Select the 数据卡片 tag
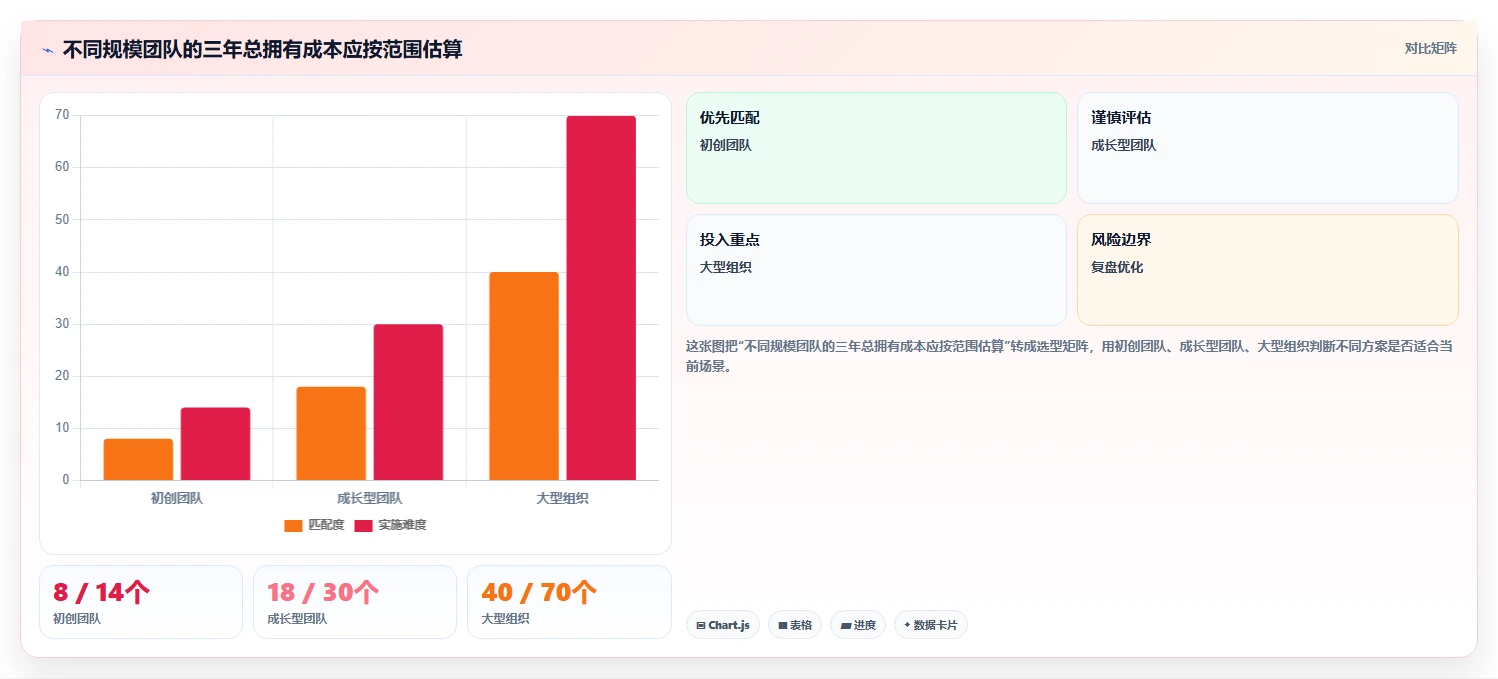 tap(931, 625)
